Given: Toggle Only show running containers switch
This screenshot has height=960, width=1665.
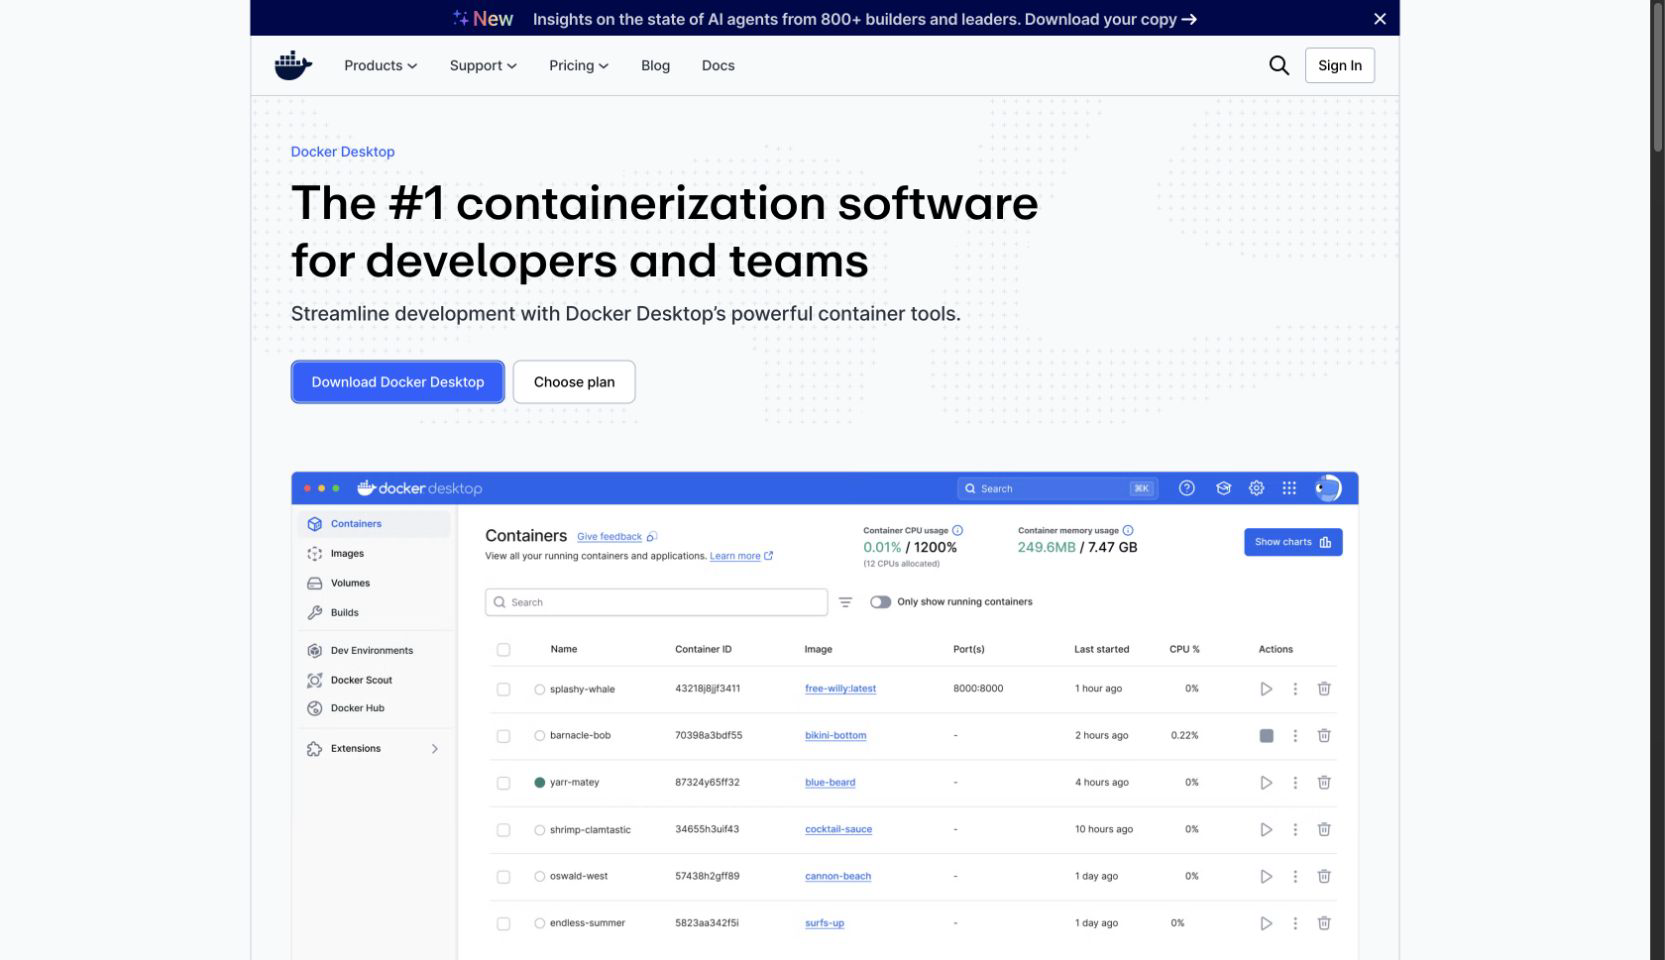Looking at the screenshot, I should click(880, 602).
